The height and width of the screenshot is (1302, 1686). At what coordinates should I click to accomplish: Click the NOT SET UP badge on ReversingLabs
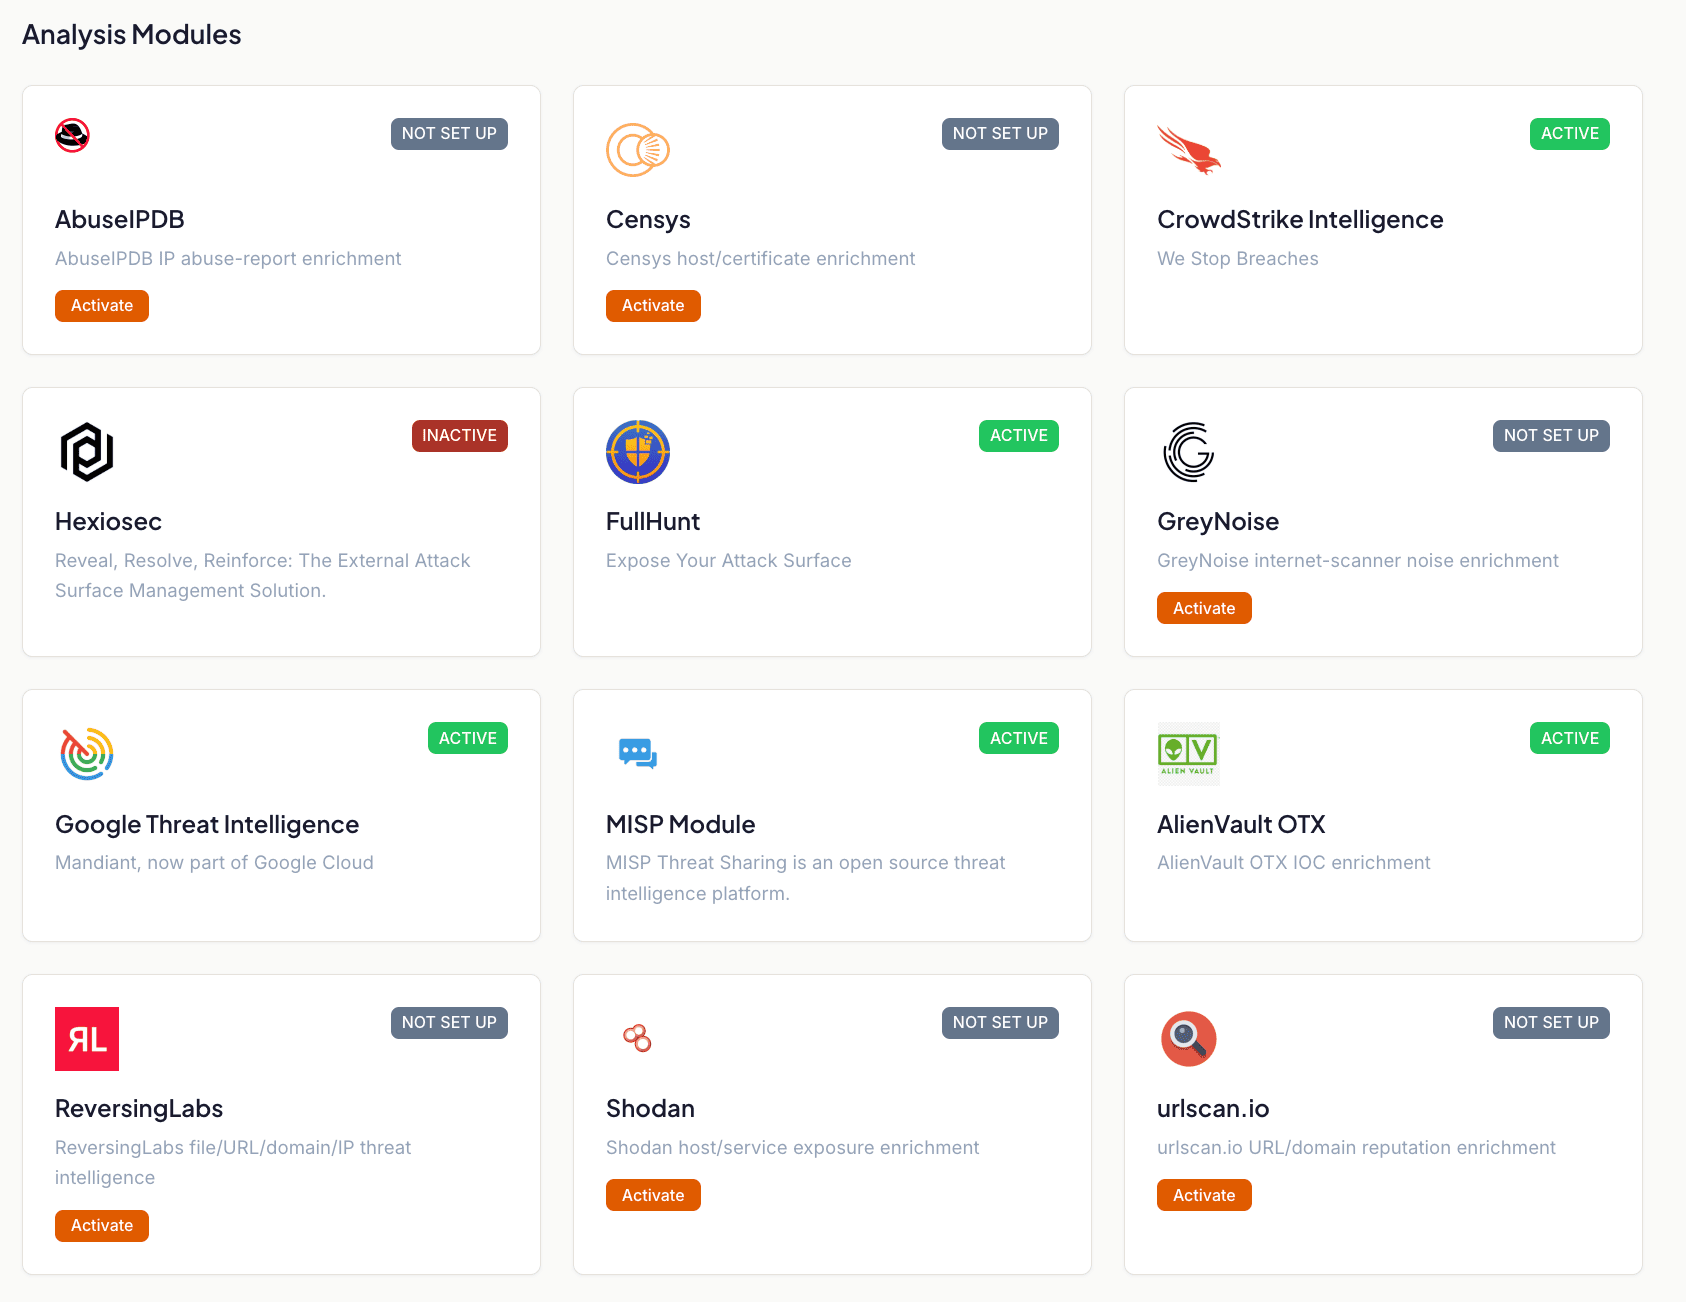449,1023
